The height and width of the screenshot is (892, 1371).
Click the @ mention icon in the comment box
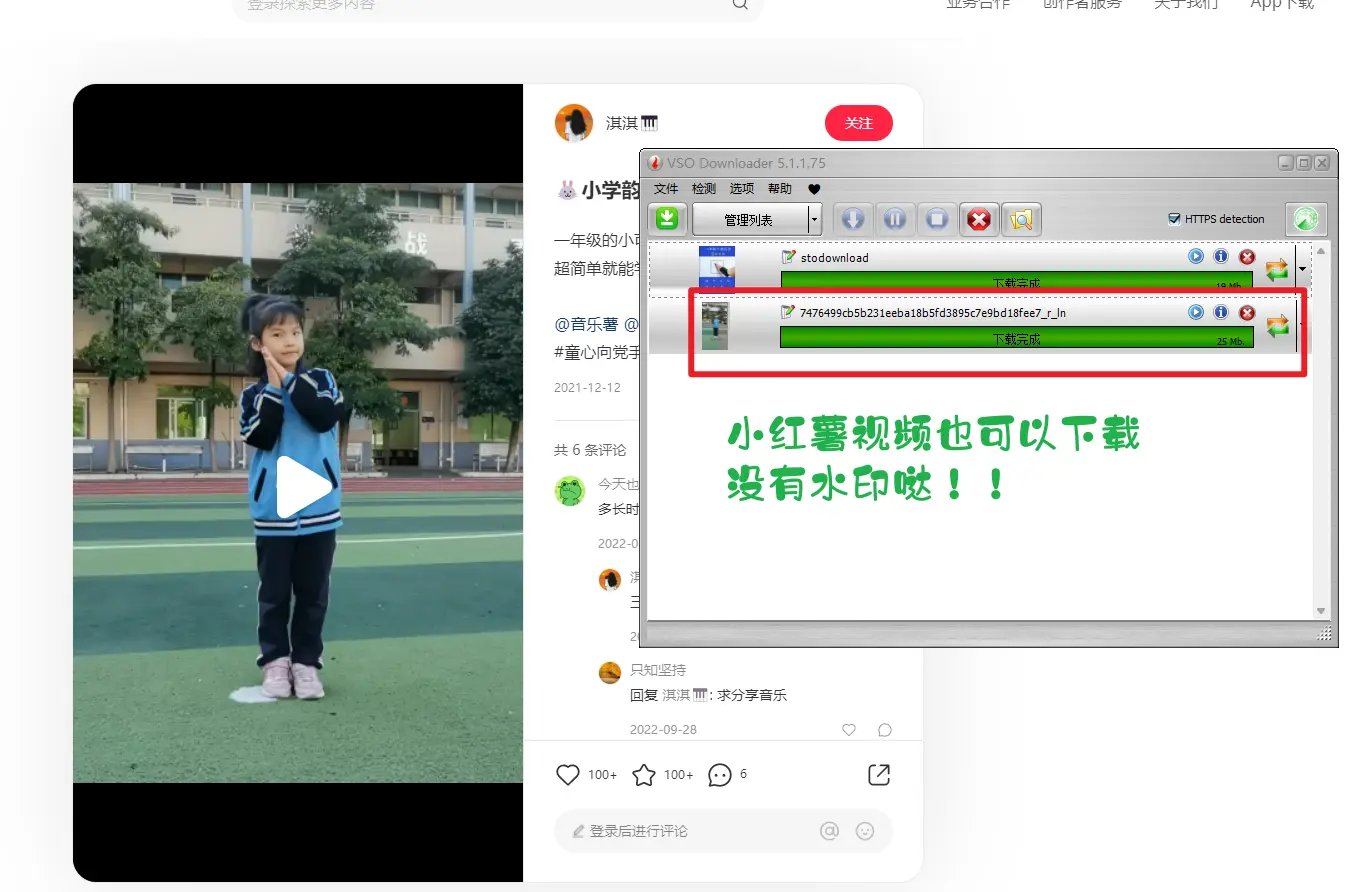[829, 831]
